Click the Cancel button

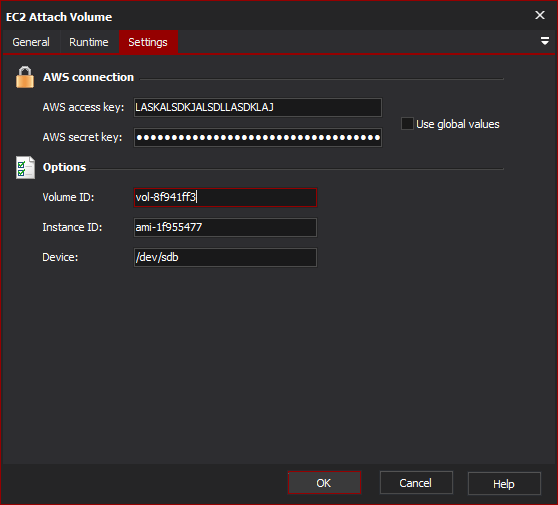416,483
